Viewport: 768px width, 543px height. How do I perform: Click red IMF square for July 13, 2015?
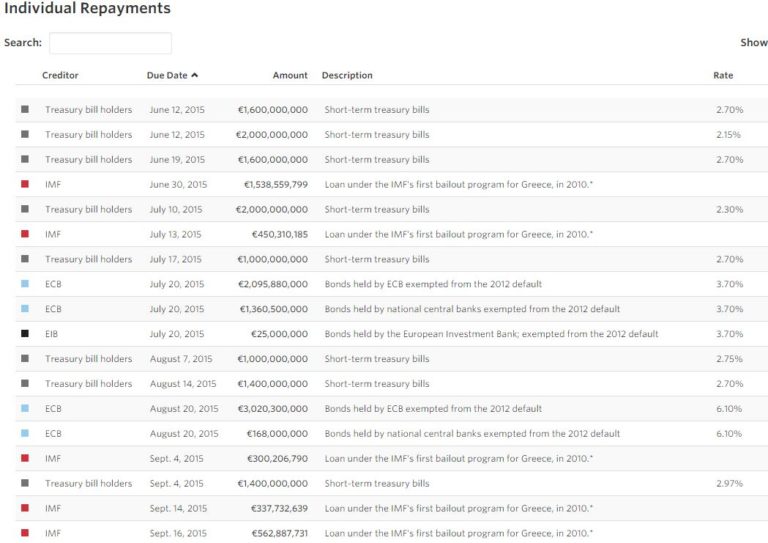coord(25,234)
